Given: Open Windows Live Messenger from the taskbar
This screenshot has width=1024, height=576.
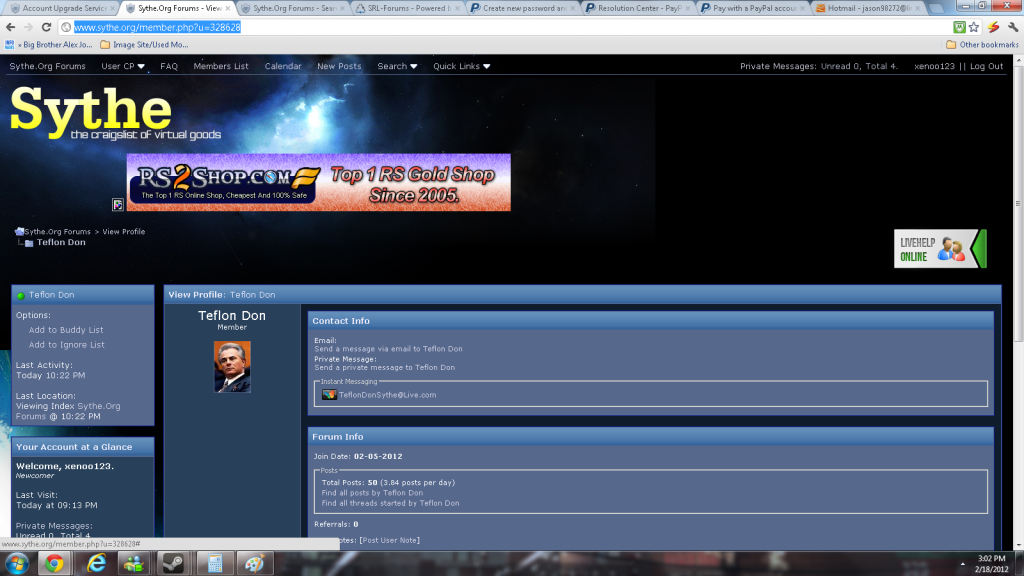Looking at the screenshot, I should point(134,563).
